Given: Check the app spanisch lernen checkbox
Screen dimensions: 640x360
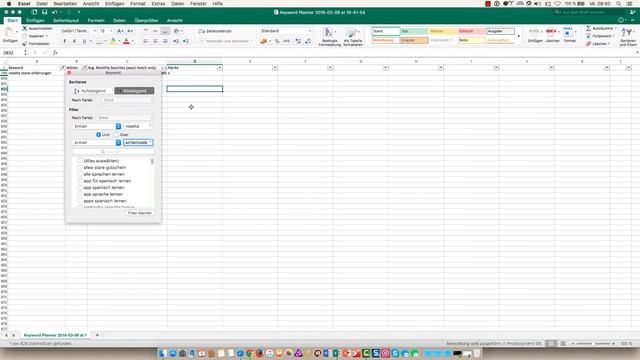Looking at the screenshot, I should [x=80, y=188].
